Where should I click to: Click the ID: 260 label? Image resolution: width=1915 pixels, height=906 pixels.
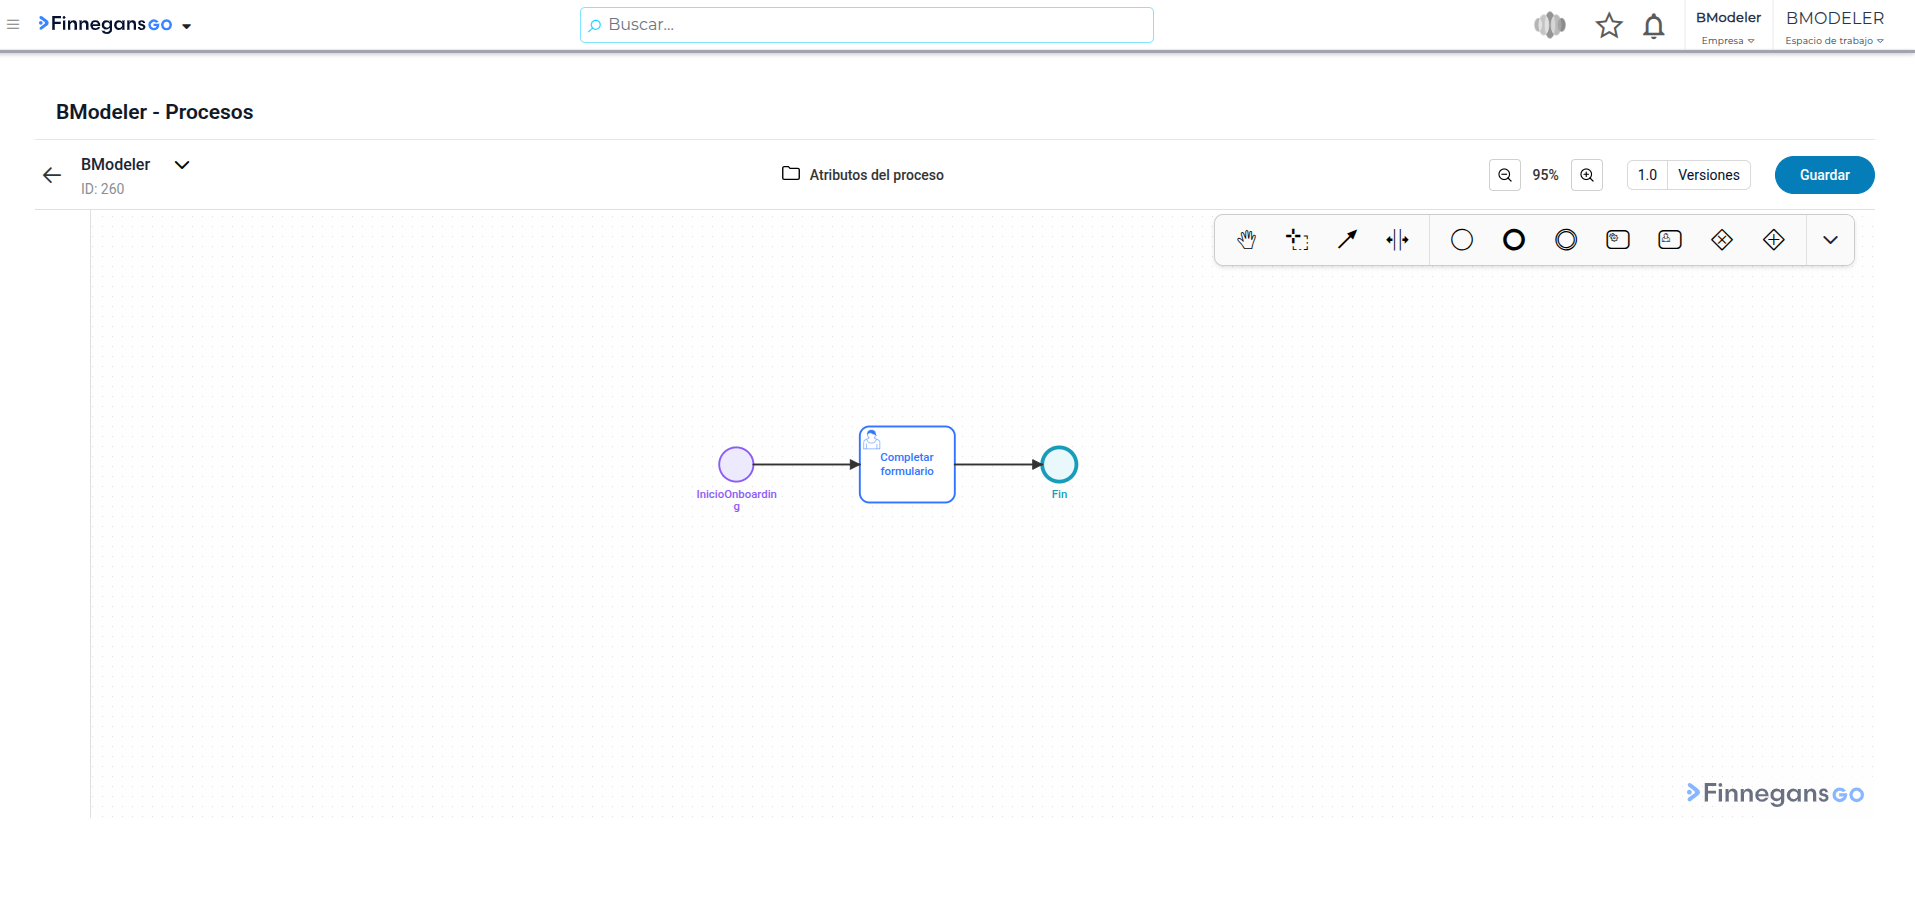(x=103, y=189)
